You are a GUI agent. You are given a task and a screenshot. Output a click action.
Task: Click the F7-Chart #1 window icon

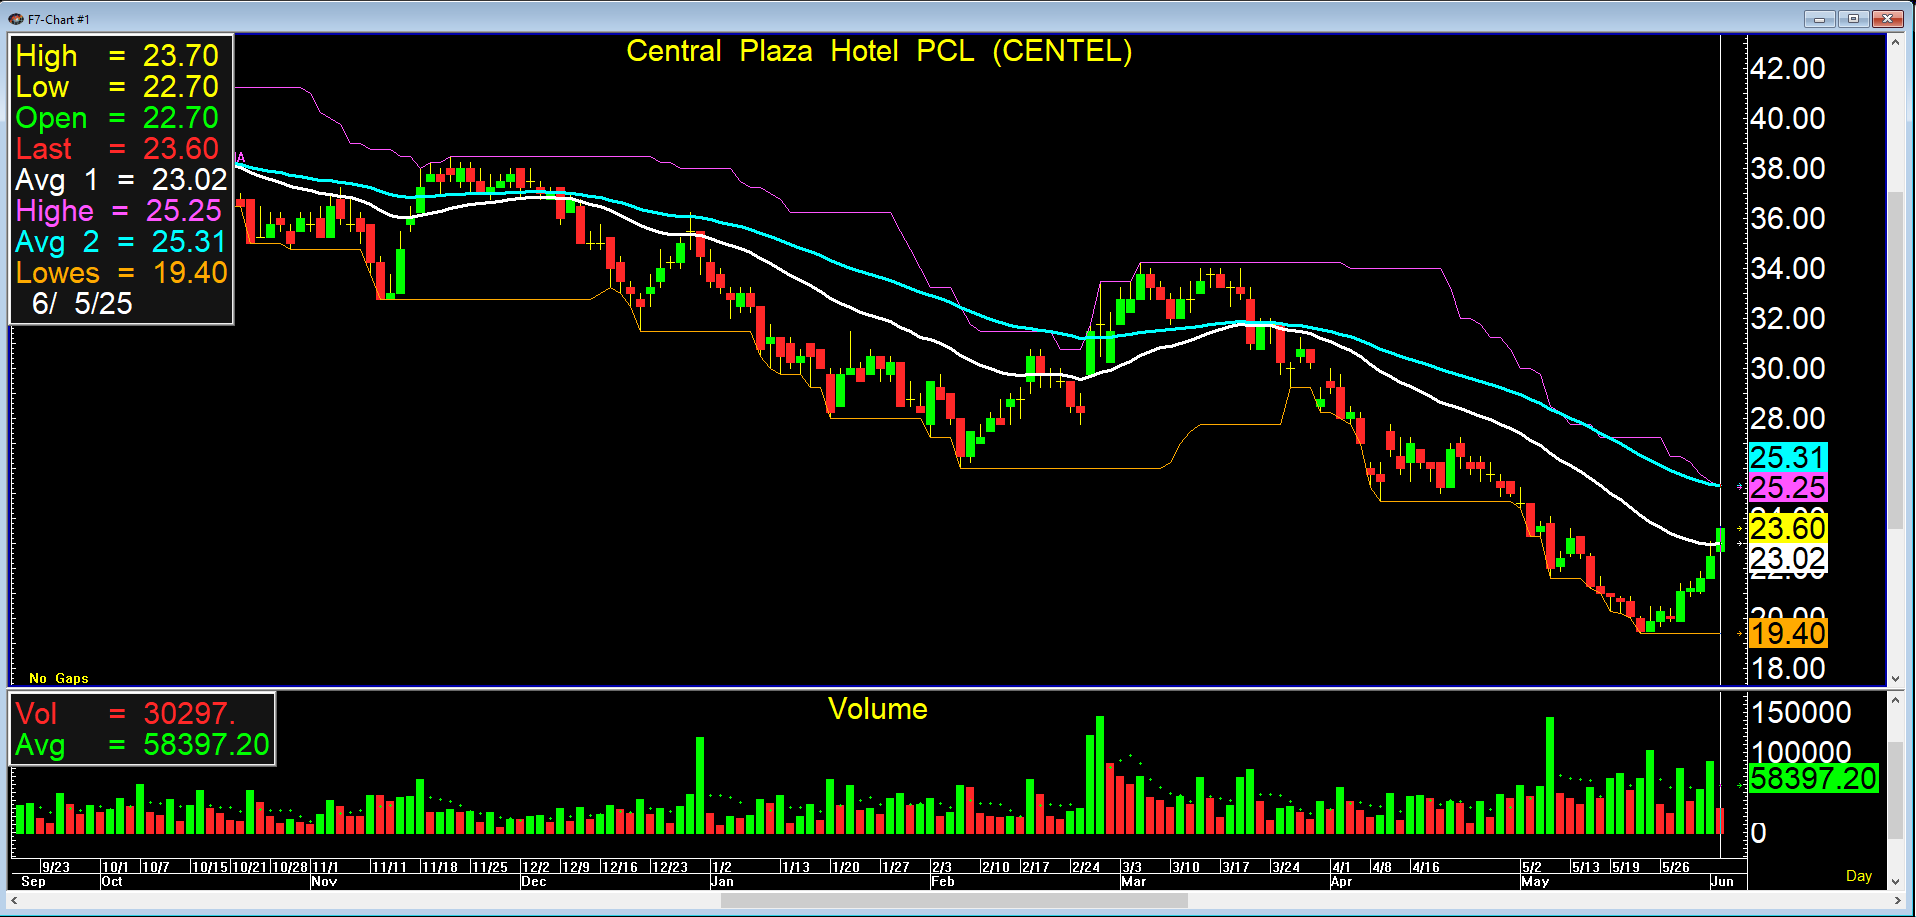[x=15, y=19]
